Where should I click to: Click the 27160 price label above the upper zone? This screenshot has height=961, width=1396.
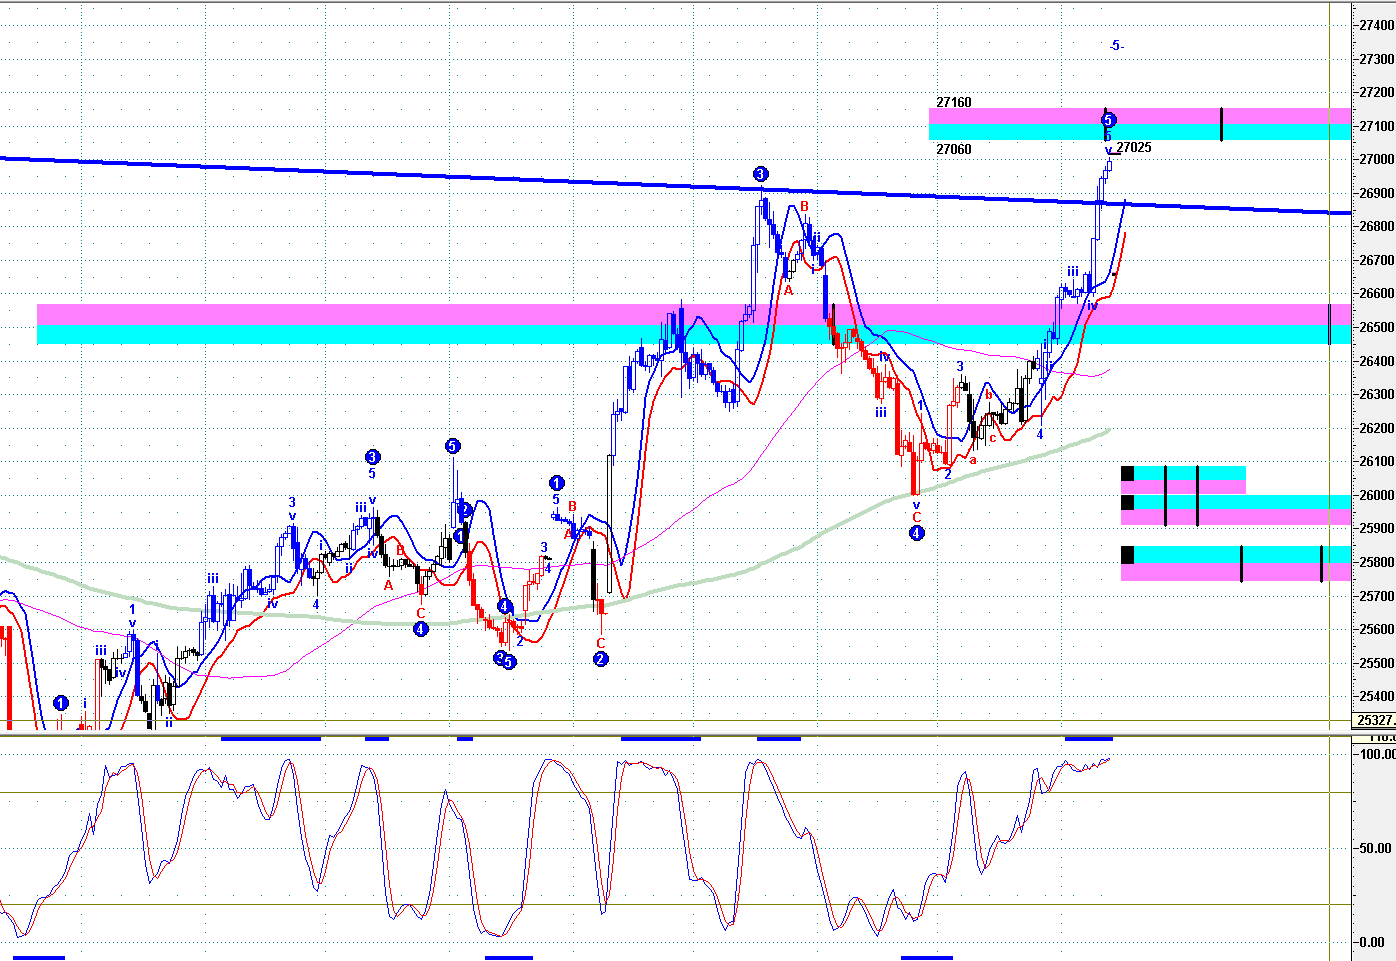[953, 102]
